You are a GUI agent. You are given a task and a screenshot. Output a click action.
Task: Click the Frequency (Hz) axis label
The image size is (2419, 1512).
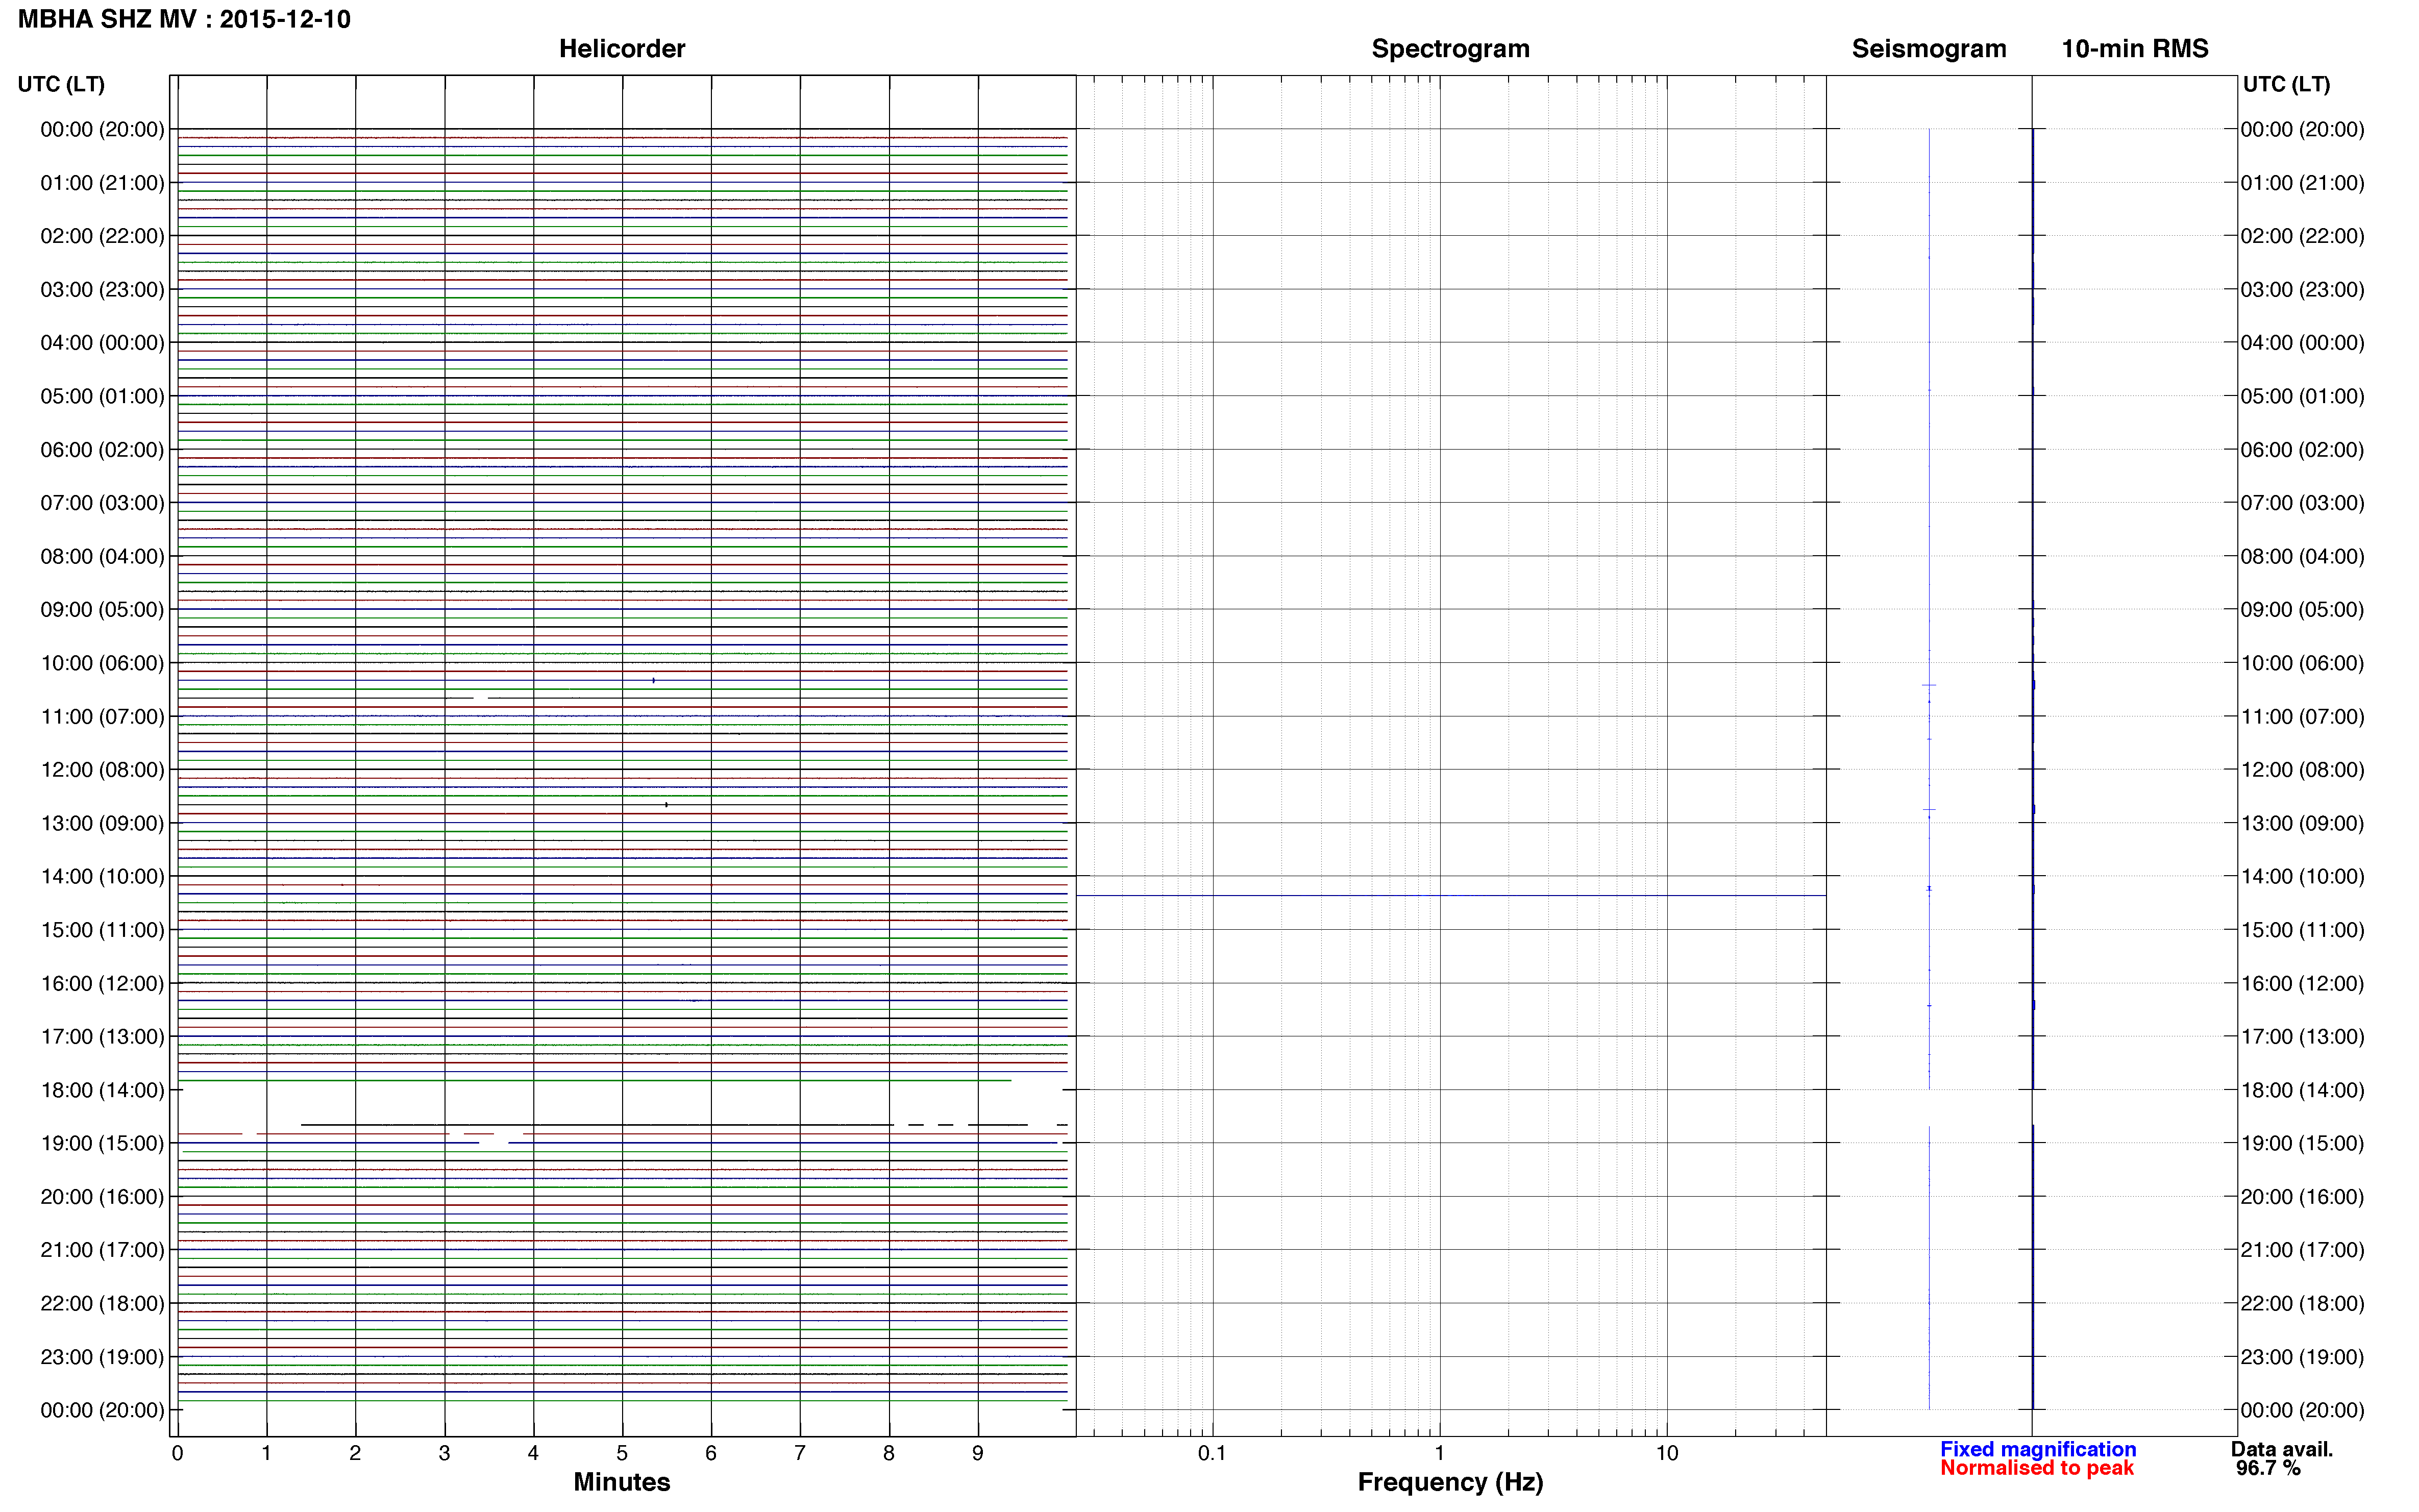[x=1450, y=1482]
